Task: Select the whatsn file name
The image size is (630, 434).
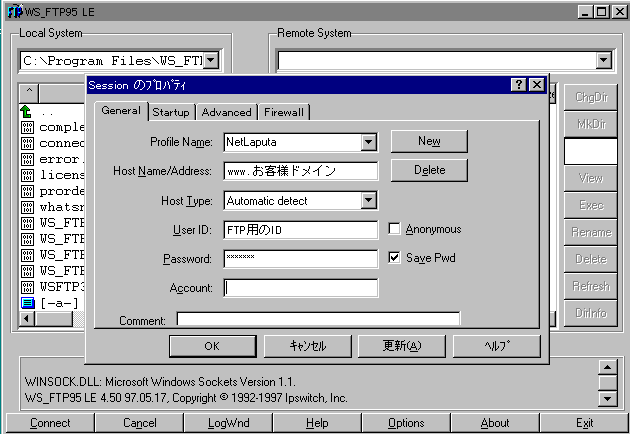Action: point(62,207)
